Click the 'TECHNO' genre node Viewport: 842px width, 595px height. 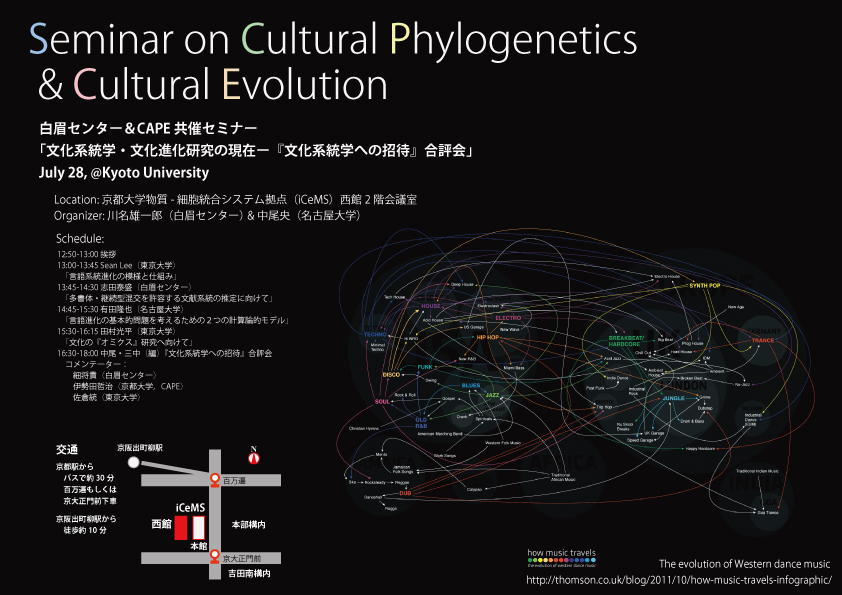pyautogui.click(x=375, y=335)
